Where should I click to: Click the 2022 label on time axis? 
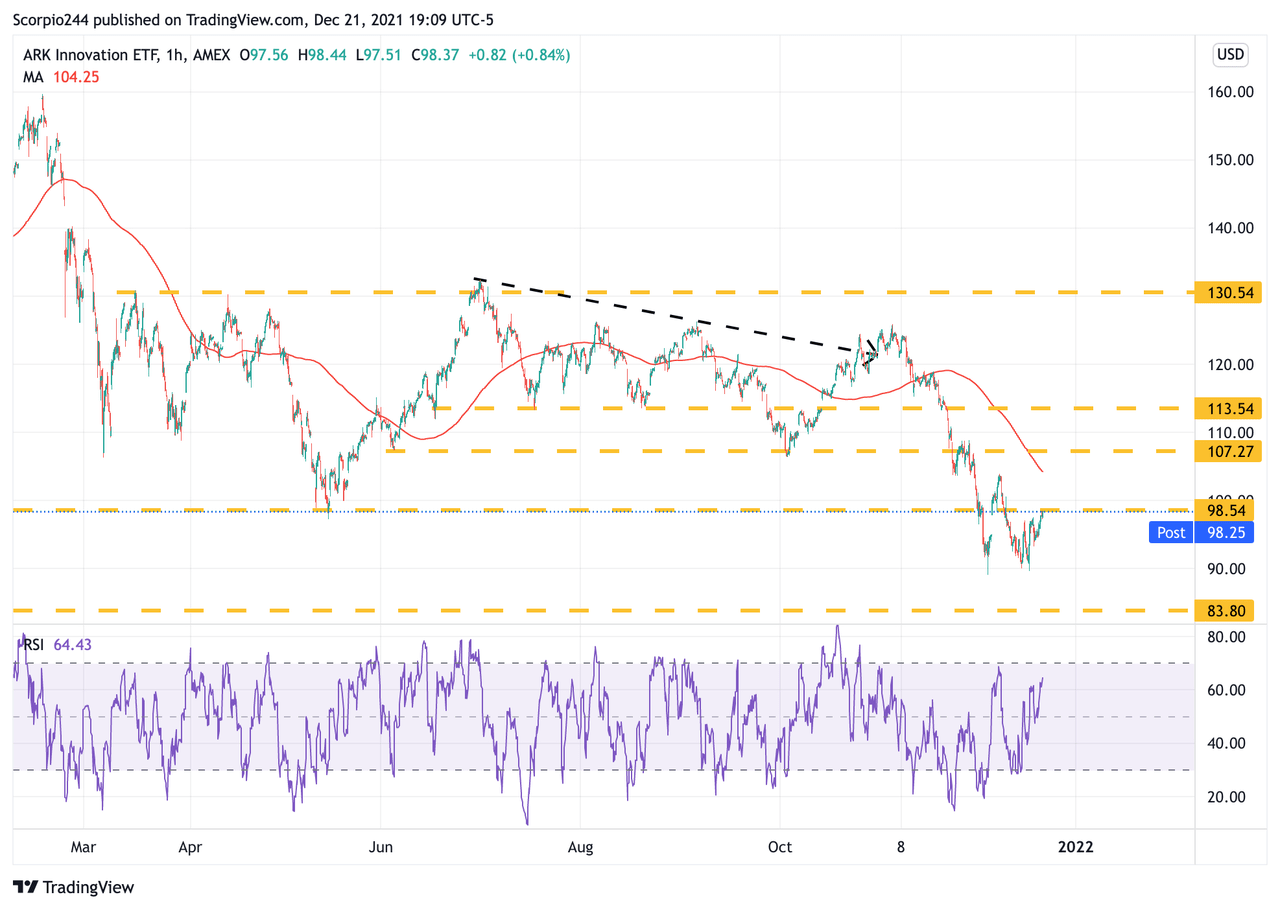point(1075,847)
